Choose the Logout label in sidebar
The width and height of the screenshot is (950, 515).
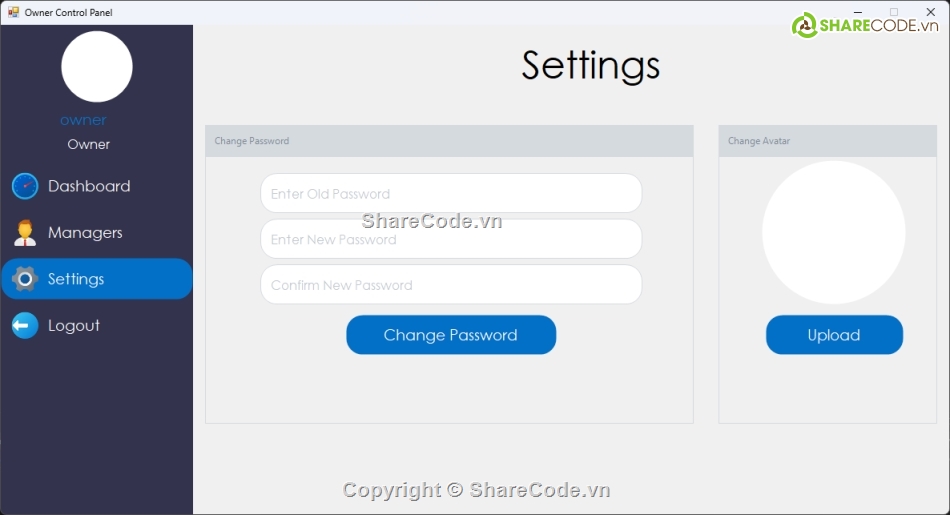tap(74, 326)
